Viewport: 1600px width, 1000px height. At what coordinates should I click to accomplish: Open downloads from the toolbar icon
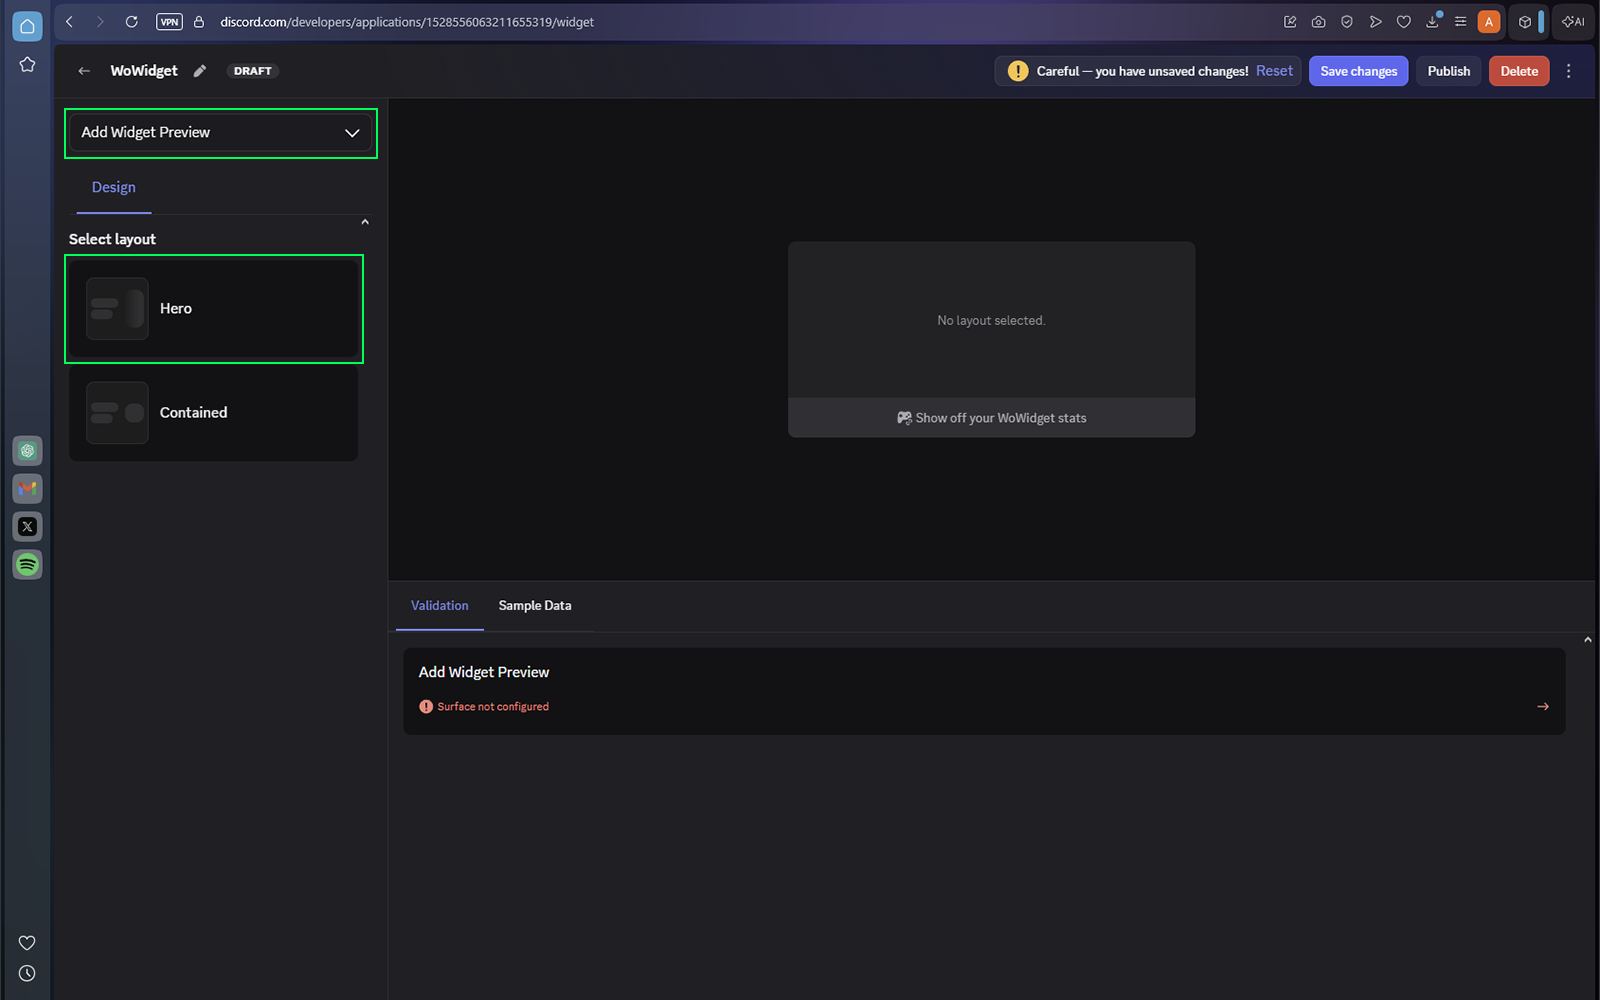click(x=1433, y=22)
